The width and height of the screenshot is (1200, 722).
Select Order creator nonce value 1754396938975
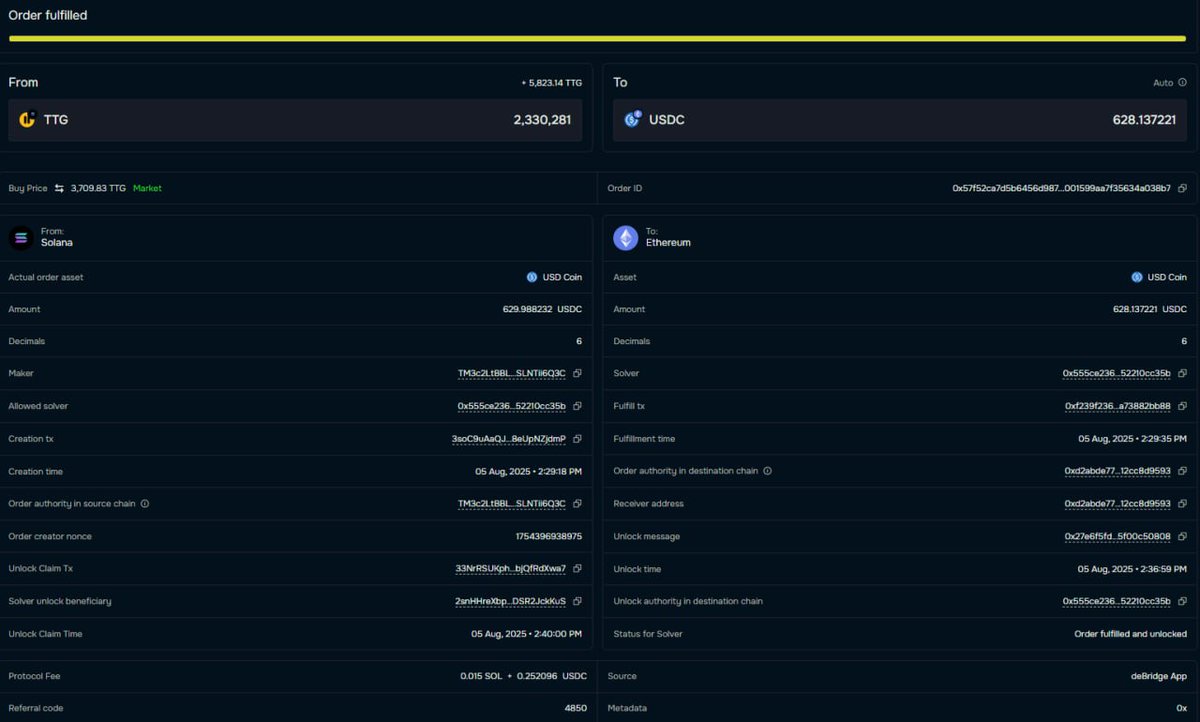coord(549,536)
